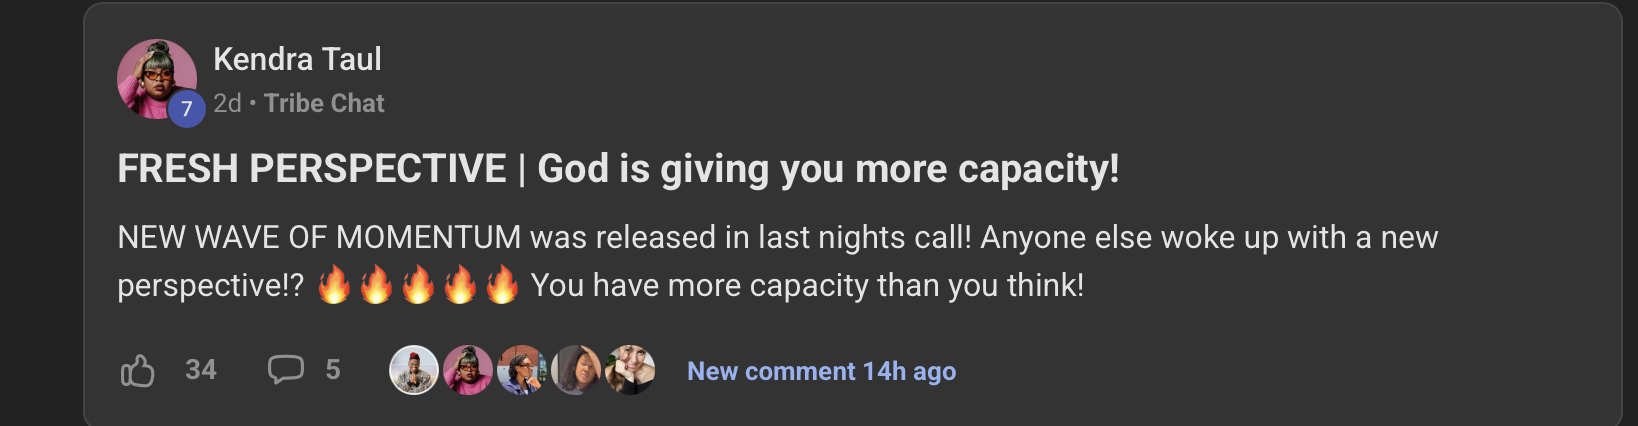
Task: Click the NEW WAVE OF MOMENTUM text line
Action: click(778, 237)
